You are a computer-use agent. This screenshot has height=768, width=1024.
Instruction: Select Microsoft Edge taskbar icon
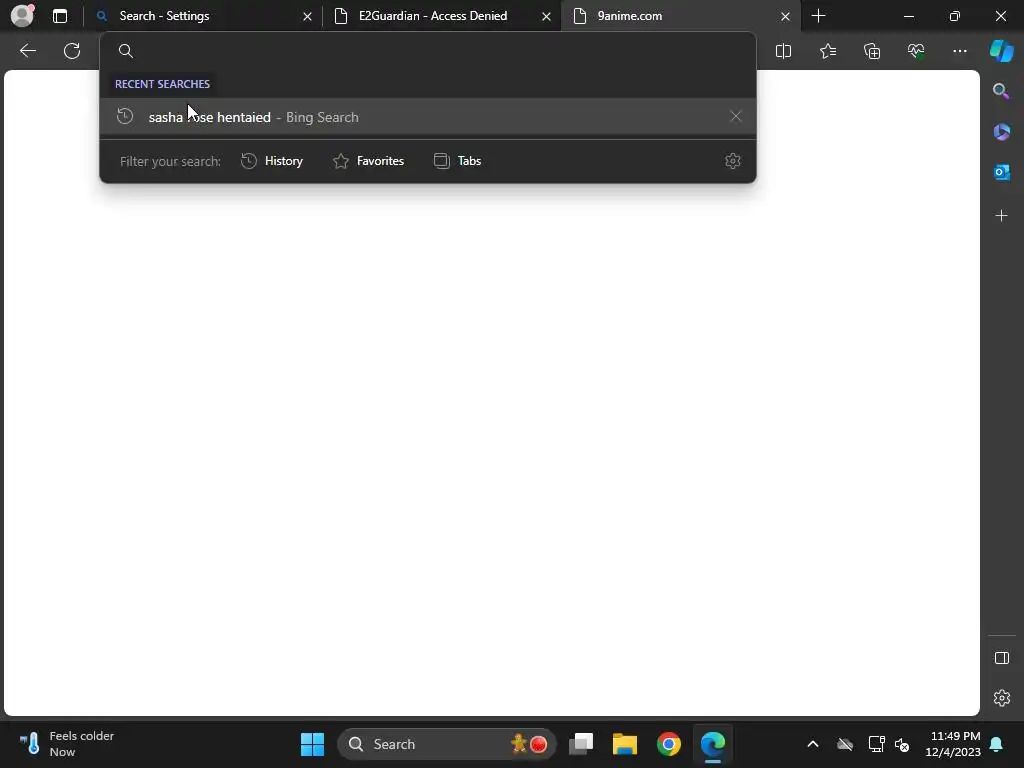click(x=712, y=744)
